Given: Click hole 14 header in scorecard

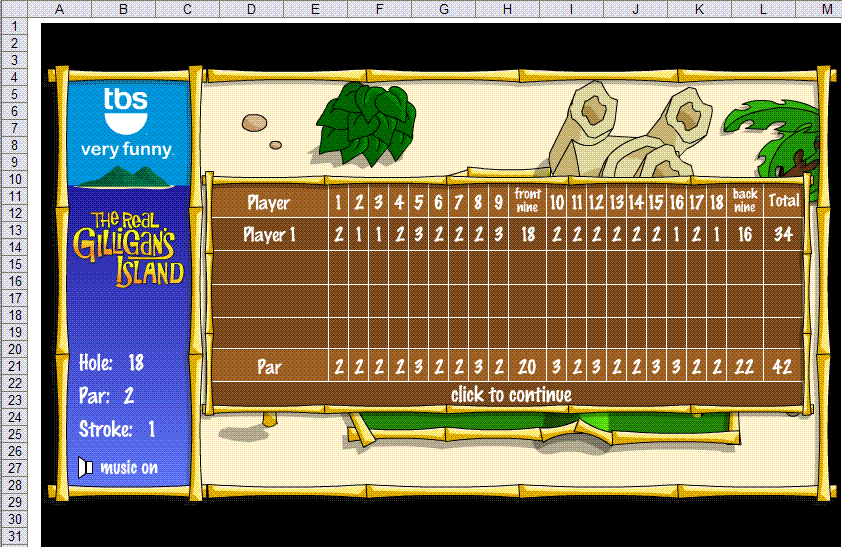Looking at the screenshot, I should point(636,202).
